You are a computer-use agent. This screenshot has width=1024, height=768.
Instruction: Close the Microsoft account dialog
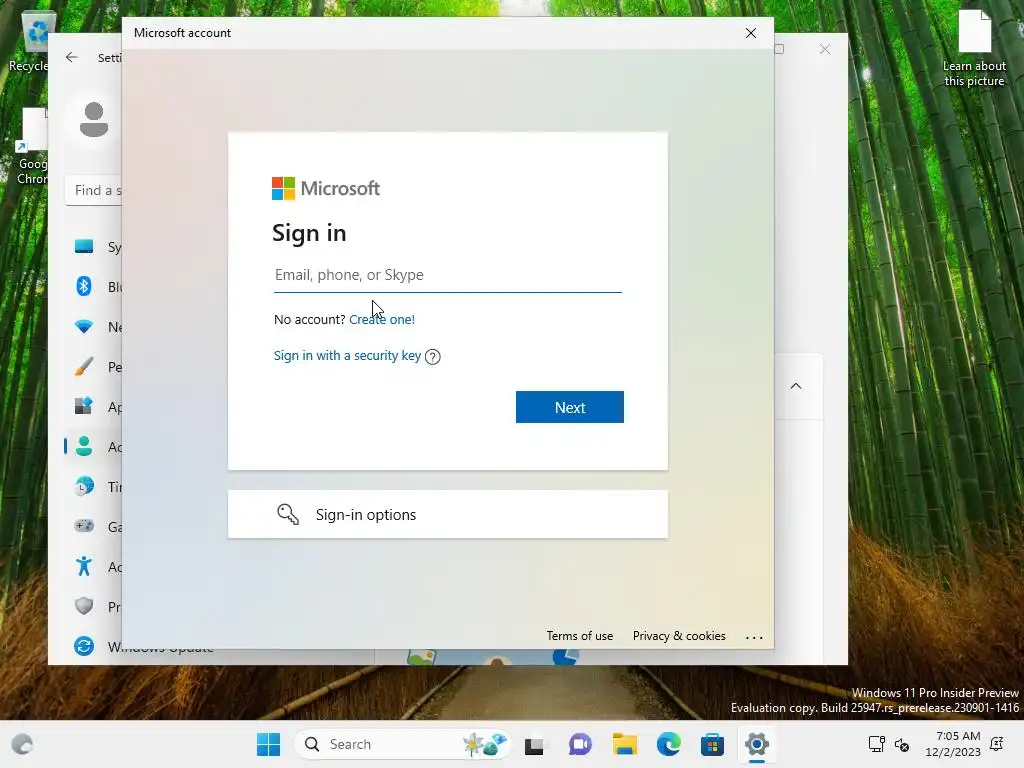click(750, 33)
